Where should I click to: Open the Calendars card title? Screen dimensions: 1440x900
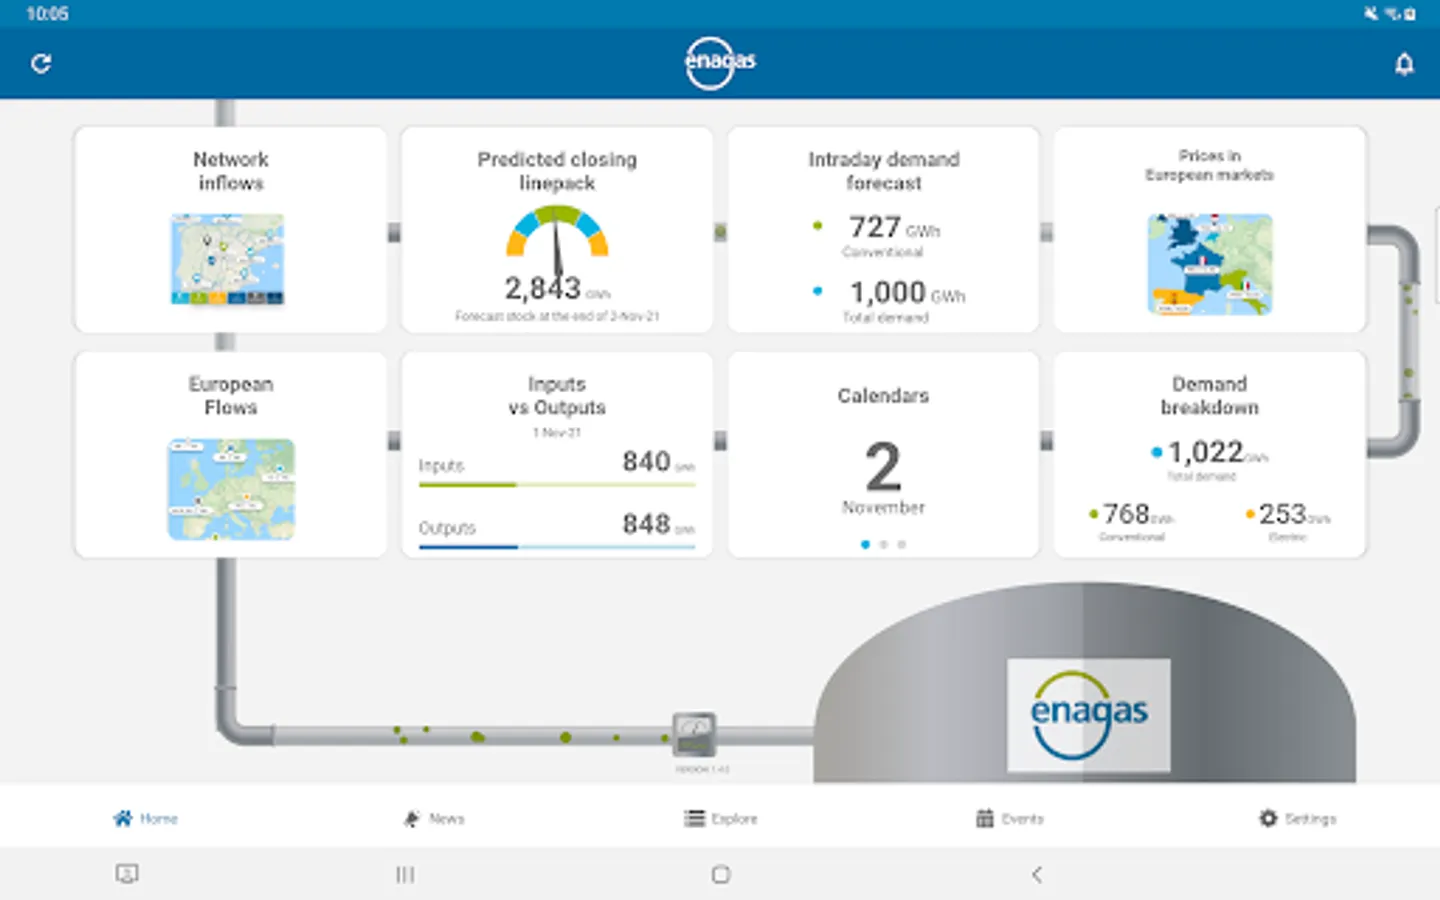[x=883, y=396]
